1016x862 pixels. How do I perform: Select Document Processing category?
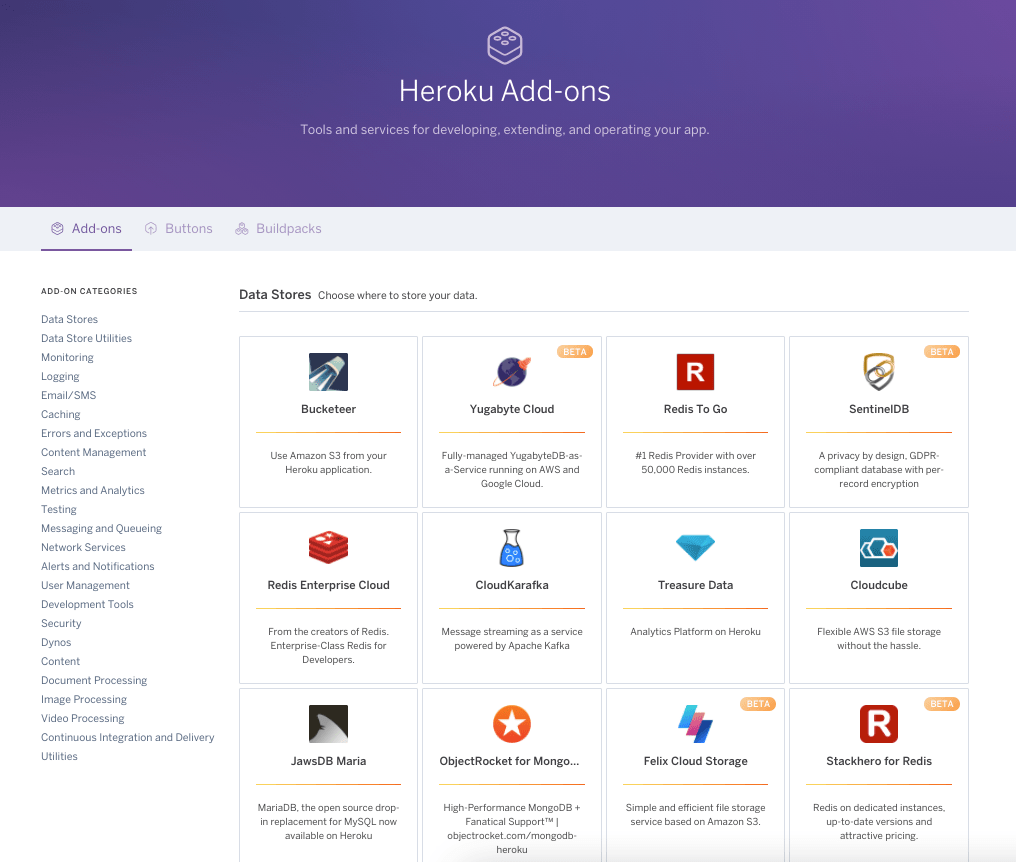[94, 681]
